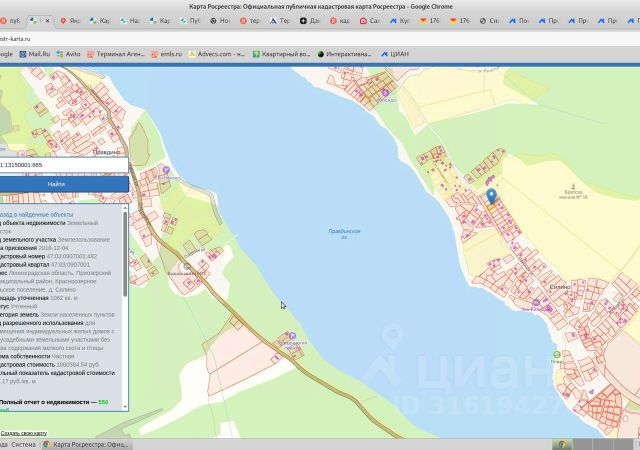The image size is (640, 450).
Task: Open the Терминал Аген... bookmark
Action: (116, 54)
